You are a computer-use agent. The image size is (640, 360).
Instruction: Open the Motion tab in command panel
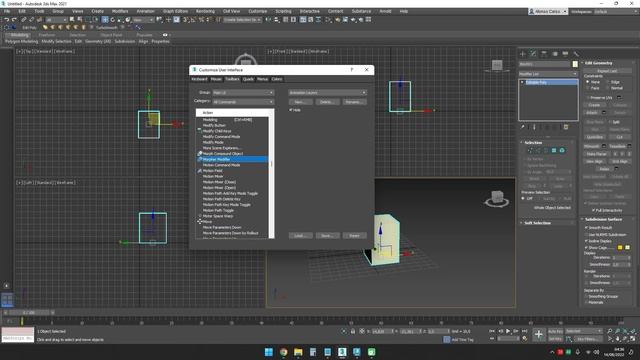click(555, 53)
